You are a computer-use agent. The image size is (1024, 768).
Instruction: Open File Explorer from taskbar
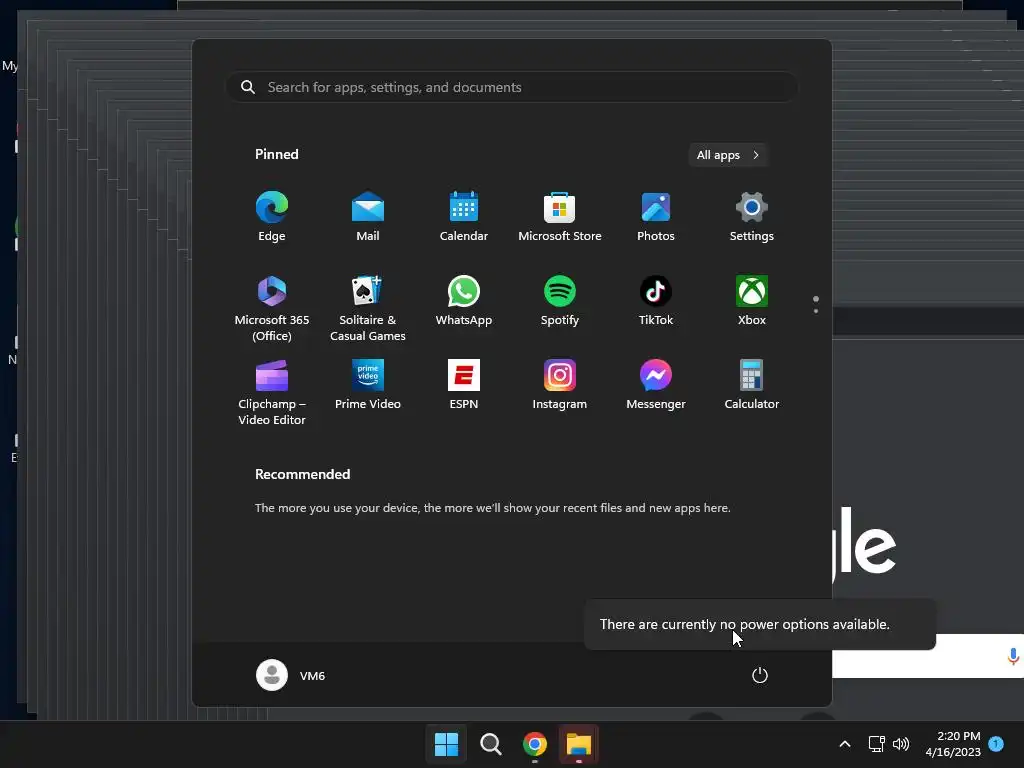tap(579, 744)
